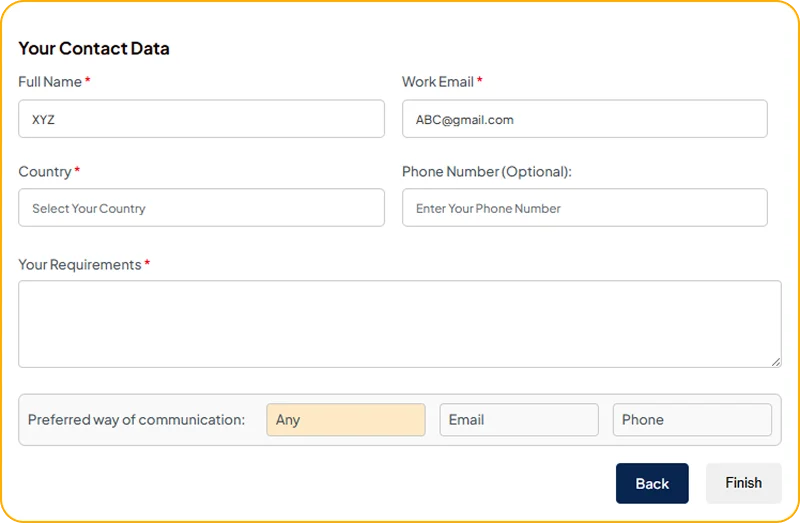This screenshot has width=800, height=523.
Task: Click the Country field label
Action: [x=45, y=172]
